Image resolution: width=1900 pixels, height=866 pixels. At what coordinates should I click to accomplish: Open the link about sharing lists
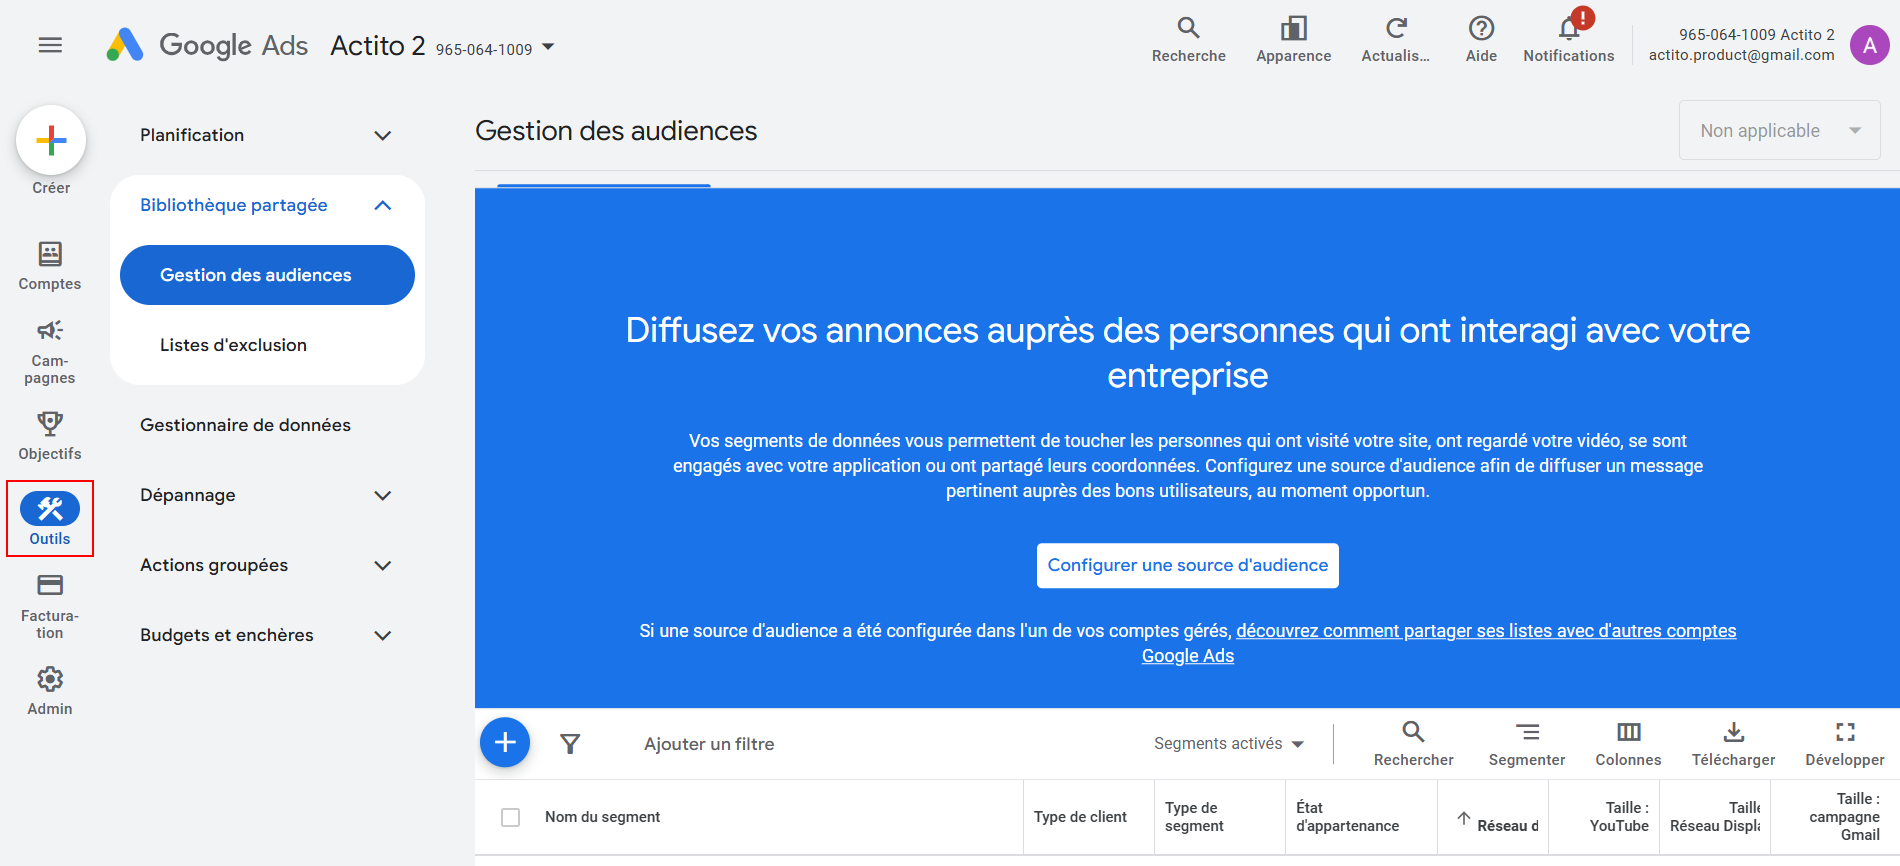pyautogui.click(x=1485, y=631)
